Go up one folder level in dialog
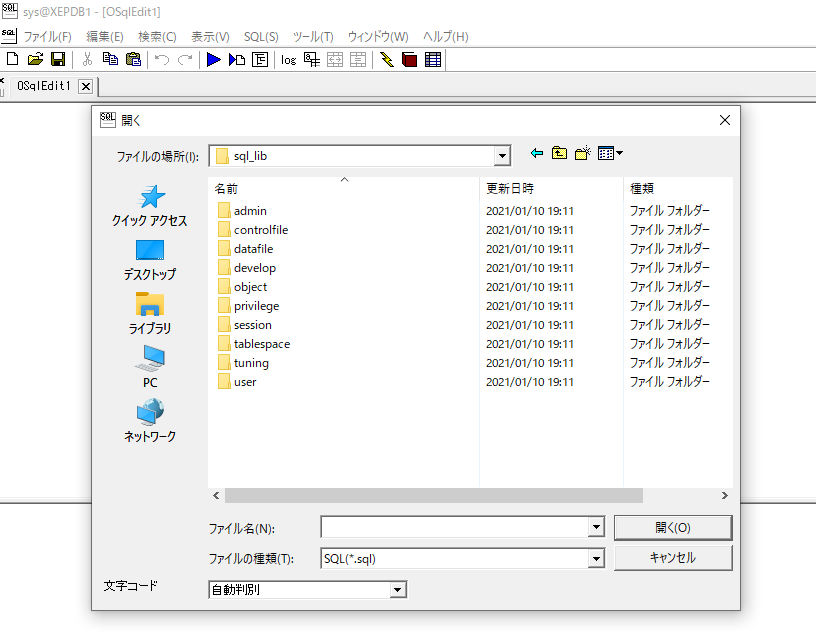This screenshot has width=816, height=637. (560, 153)
